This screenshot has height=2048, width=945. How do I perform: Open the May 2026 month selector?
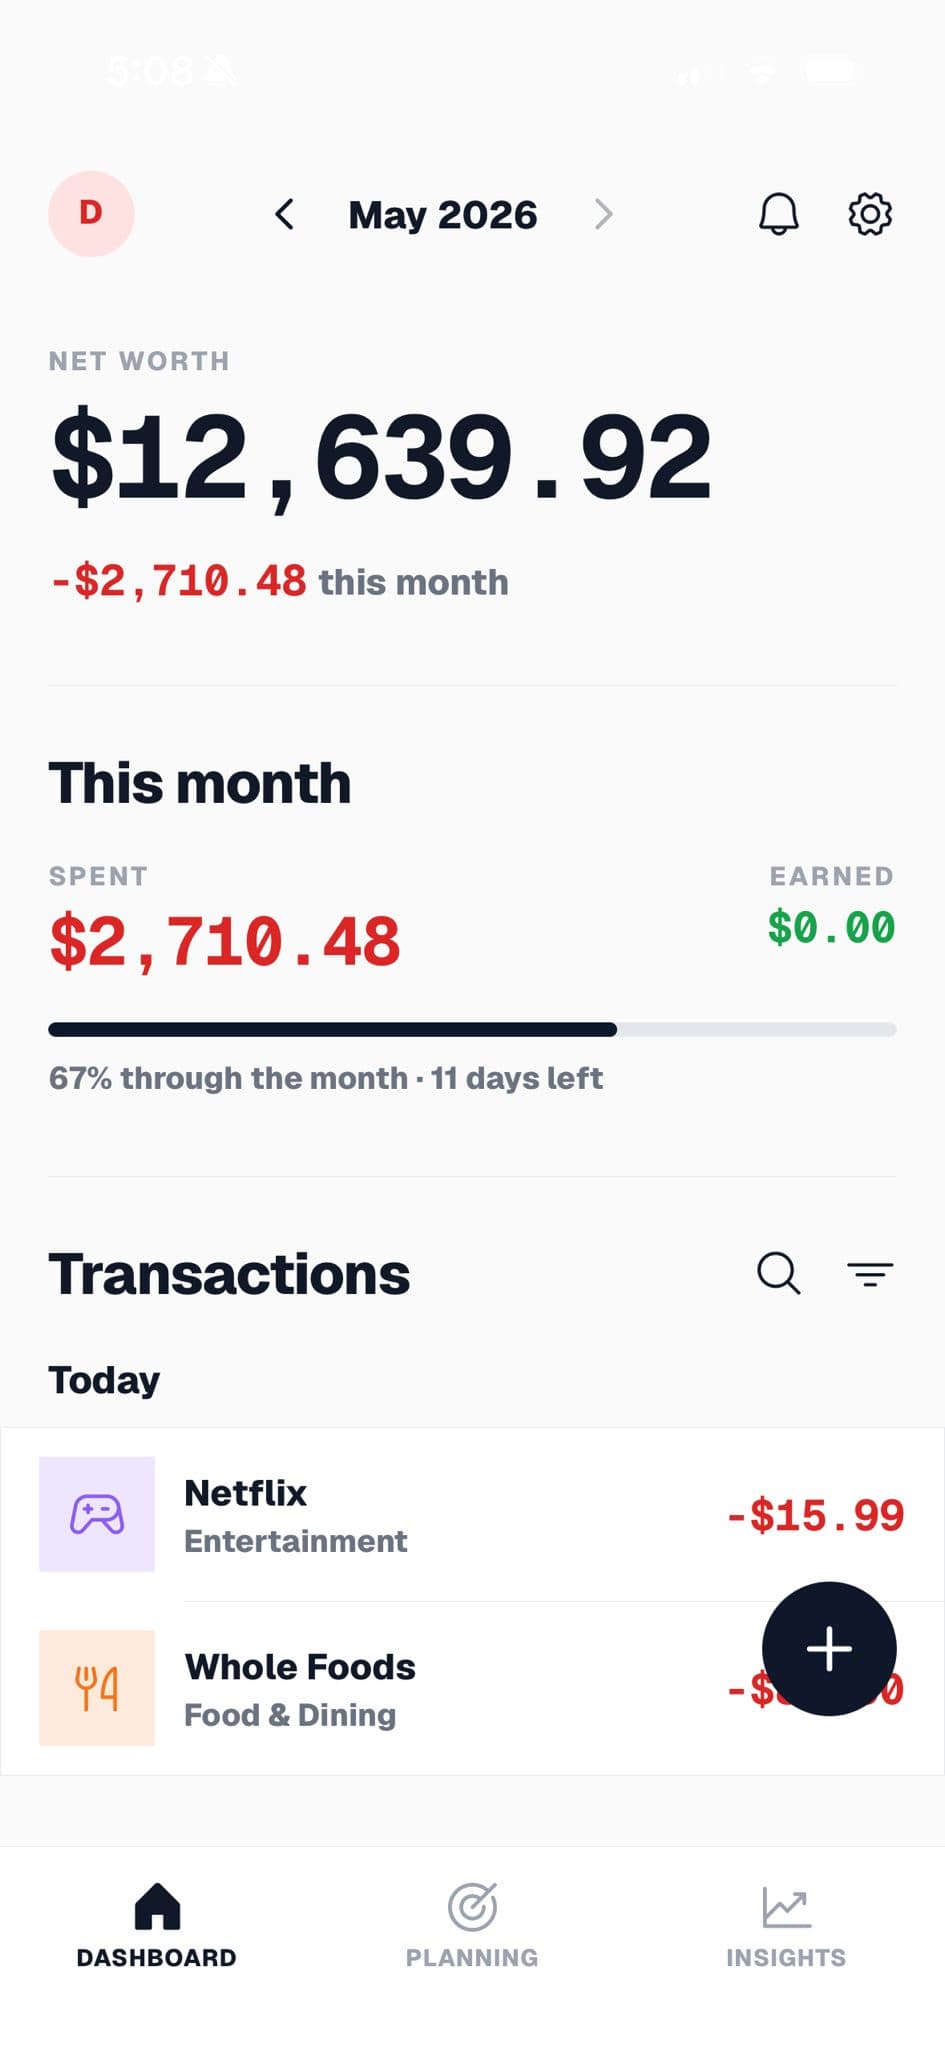click(443, 215)
